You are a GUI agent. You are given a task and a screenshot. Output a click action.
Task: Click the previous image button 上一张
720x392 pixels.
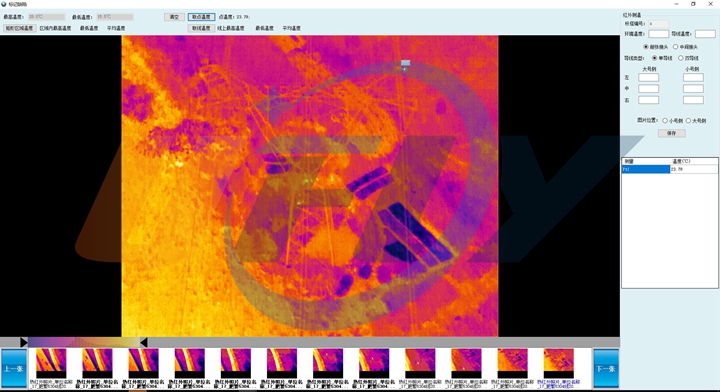[x=14, y=368]
